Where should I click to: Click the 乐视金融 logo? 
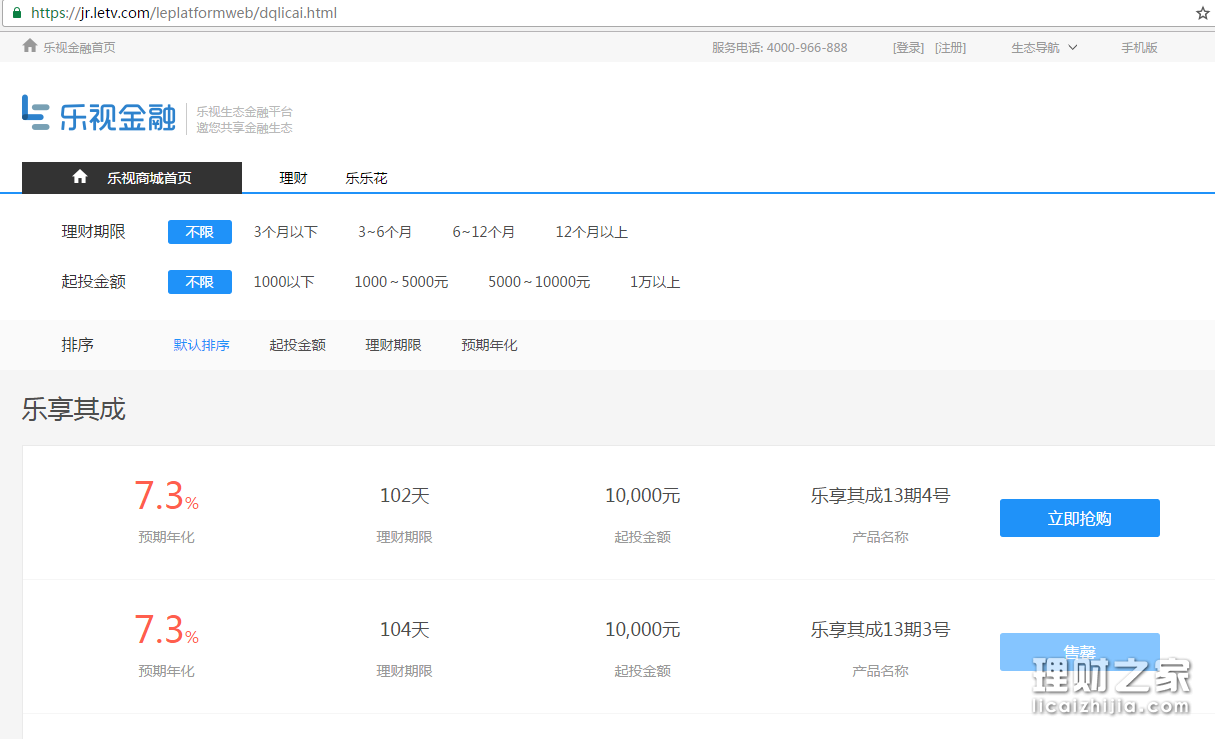(99, 114)
